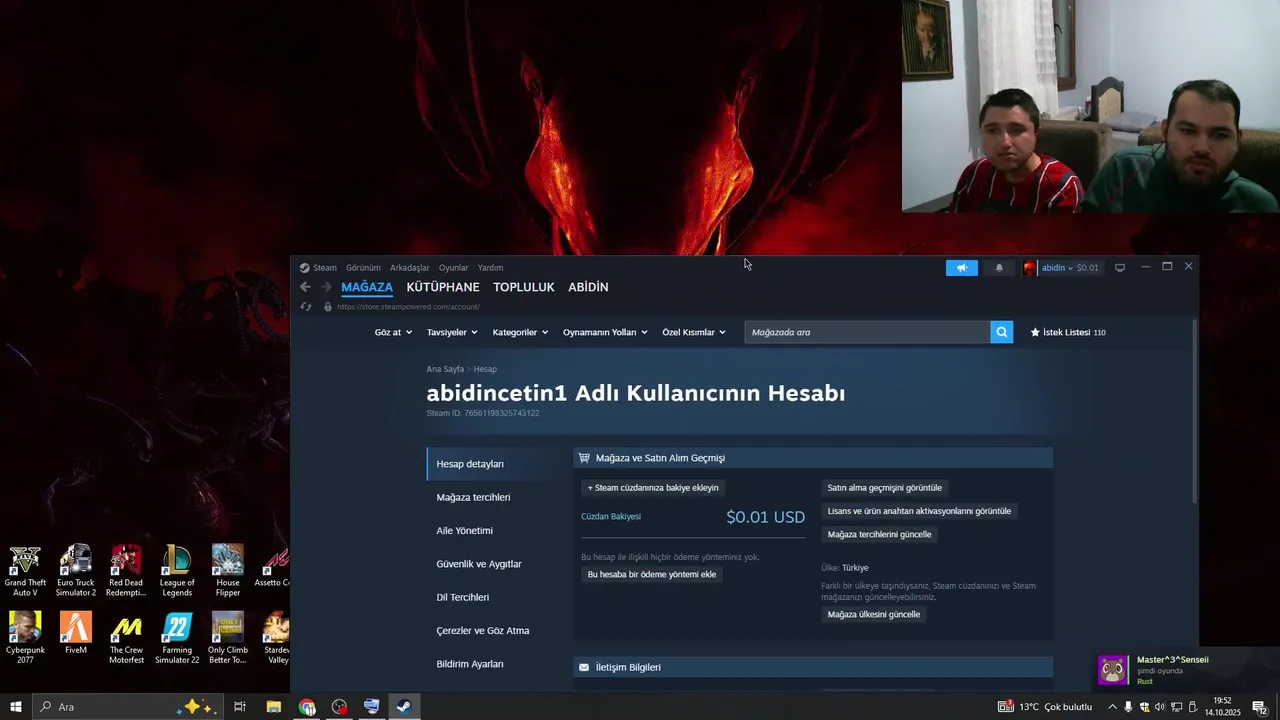Screen dimensions: 1280x720
Task: Expand the Göz at dropdown
Action: click(393, 332)
